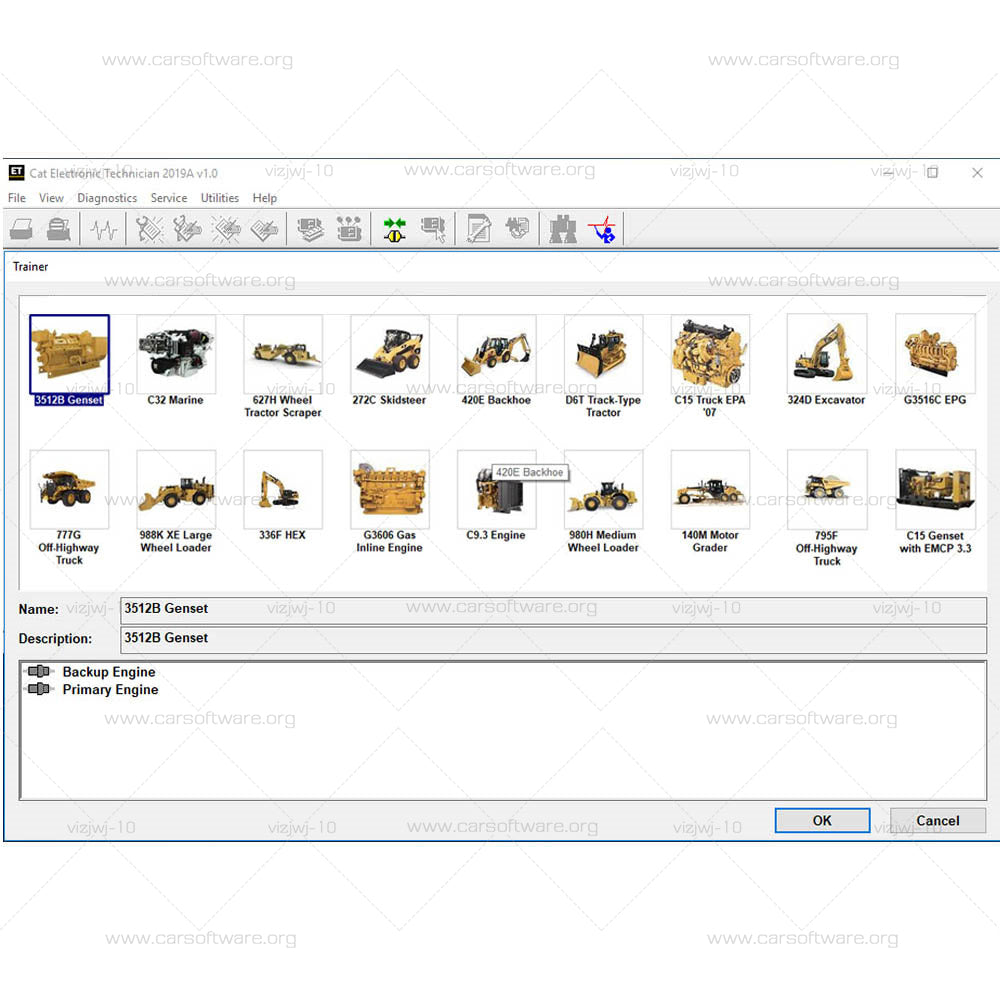Select the D6T Track-Type Tractor
1000x1000 pixels.
[603, 354]
